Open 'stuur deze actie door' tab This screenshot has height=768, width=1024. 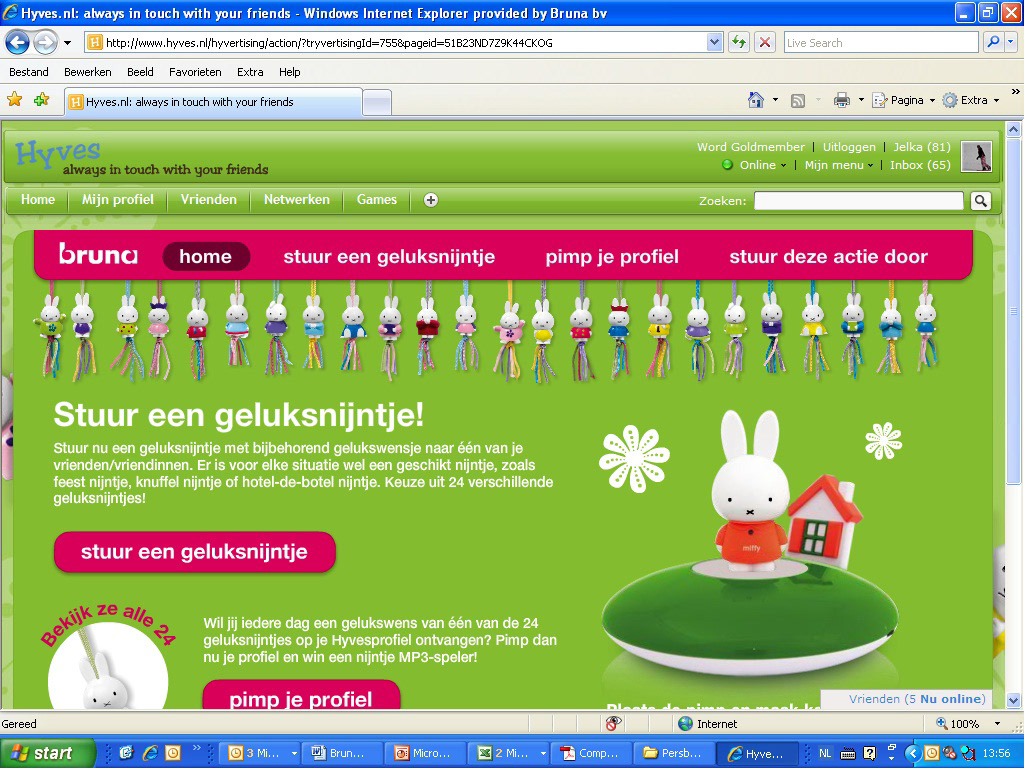(828, 257)
